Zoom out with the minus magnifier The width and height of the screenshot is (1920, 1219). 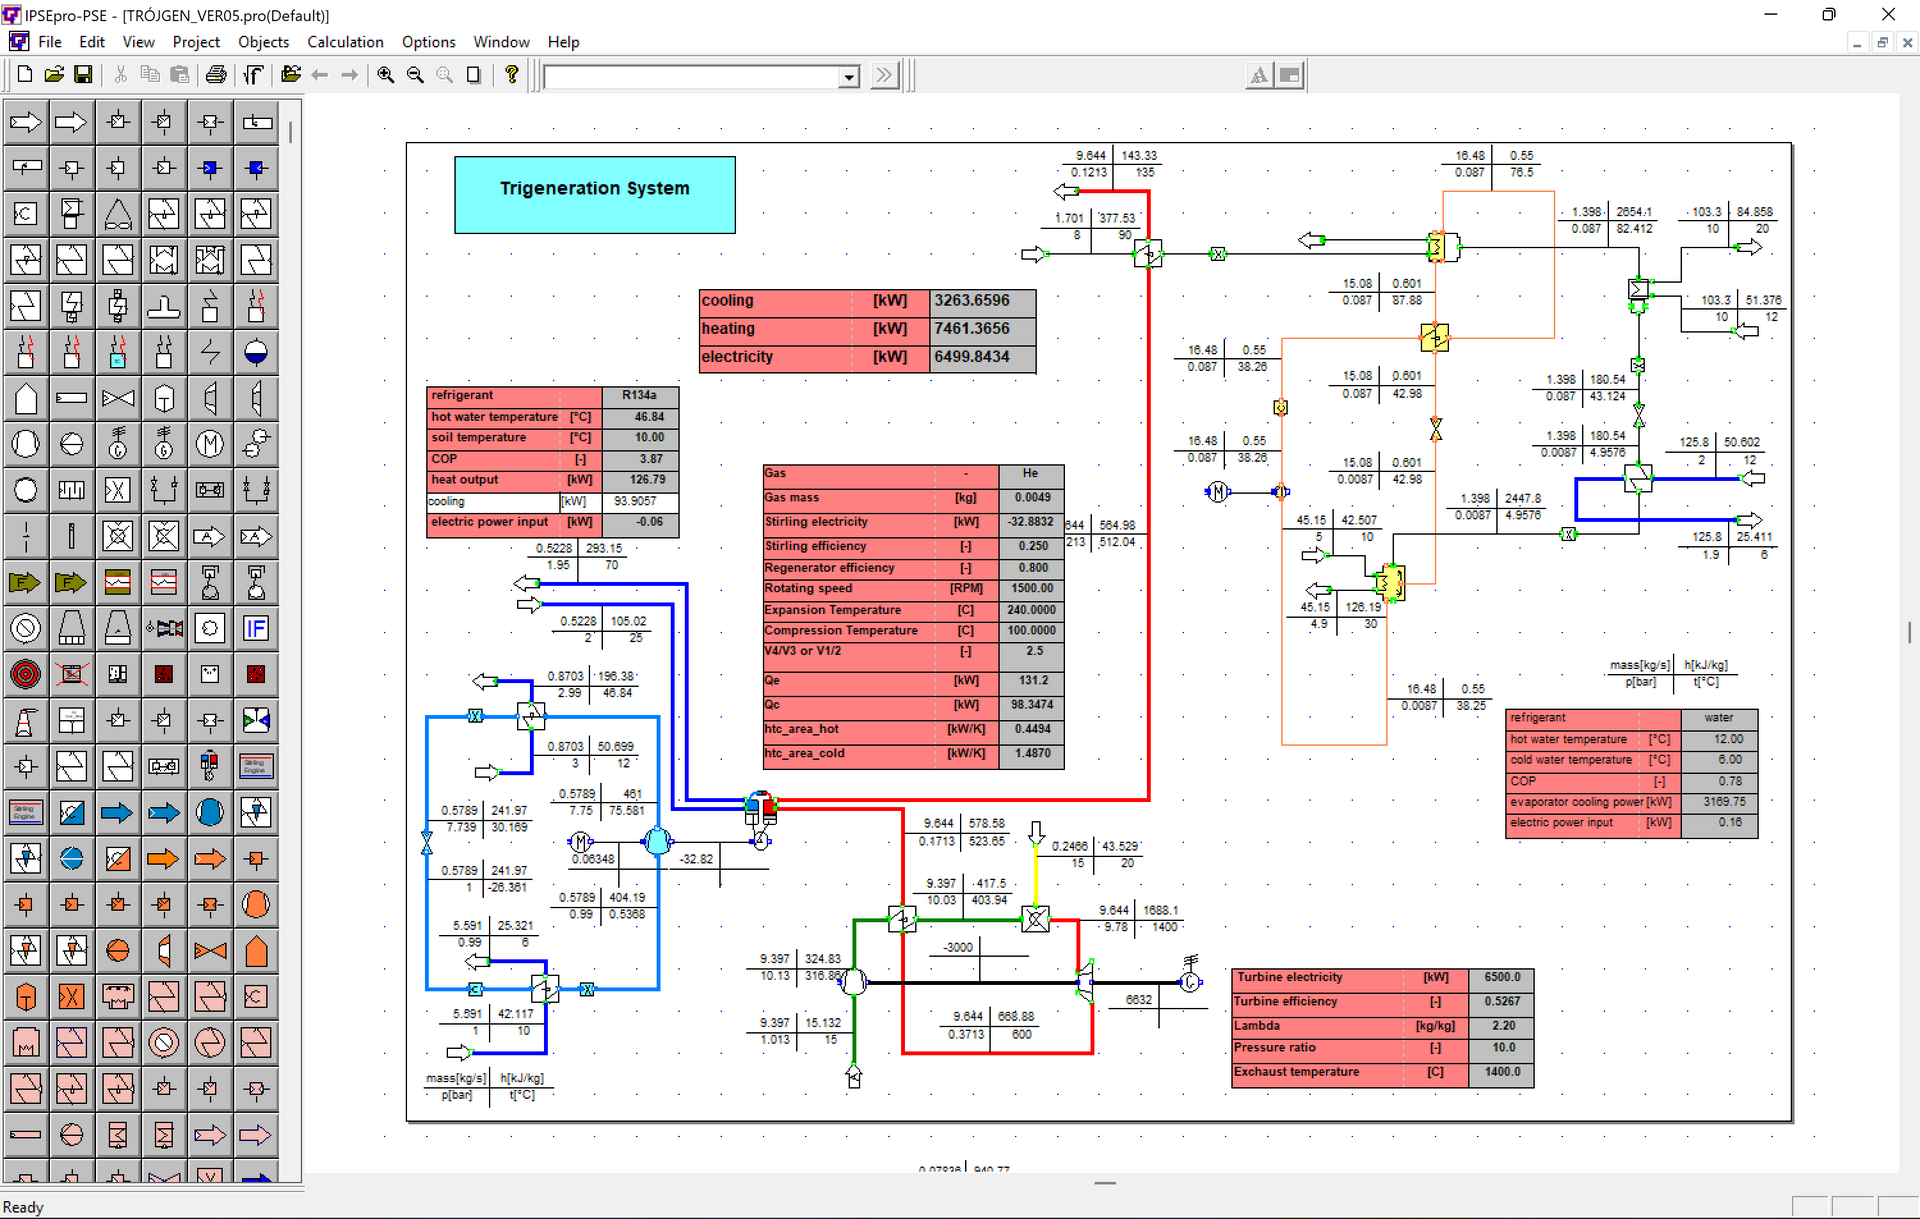point(415,75)
